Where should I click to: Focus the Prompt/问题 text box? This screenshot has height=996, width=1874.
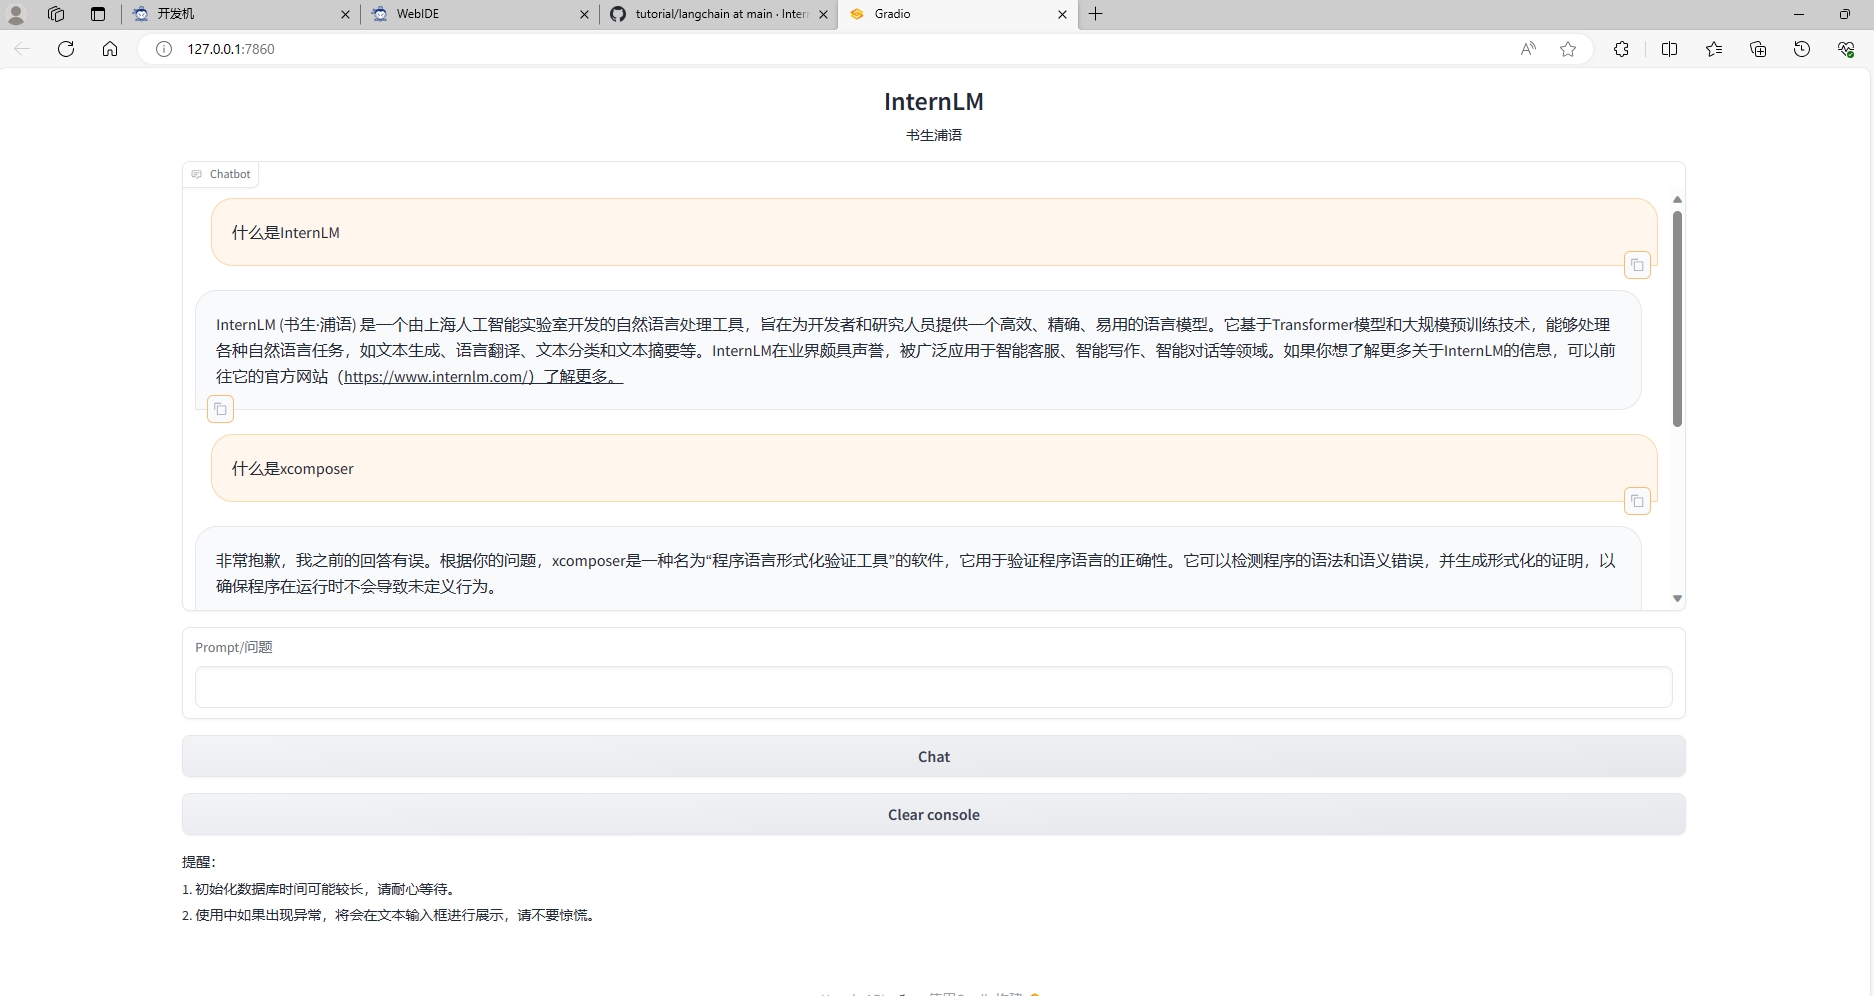point(934,687)
